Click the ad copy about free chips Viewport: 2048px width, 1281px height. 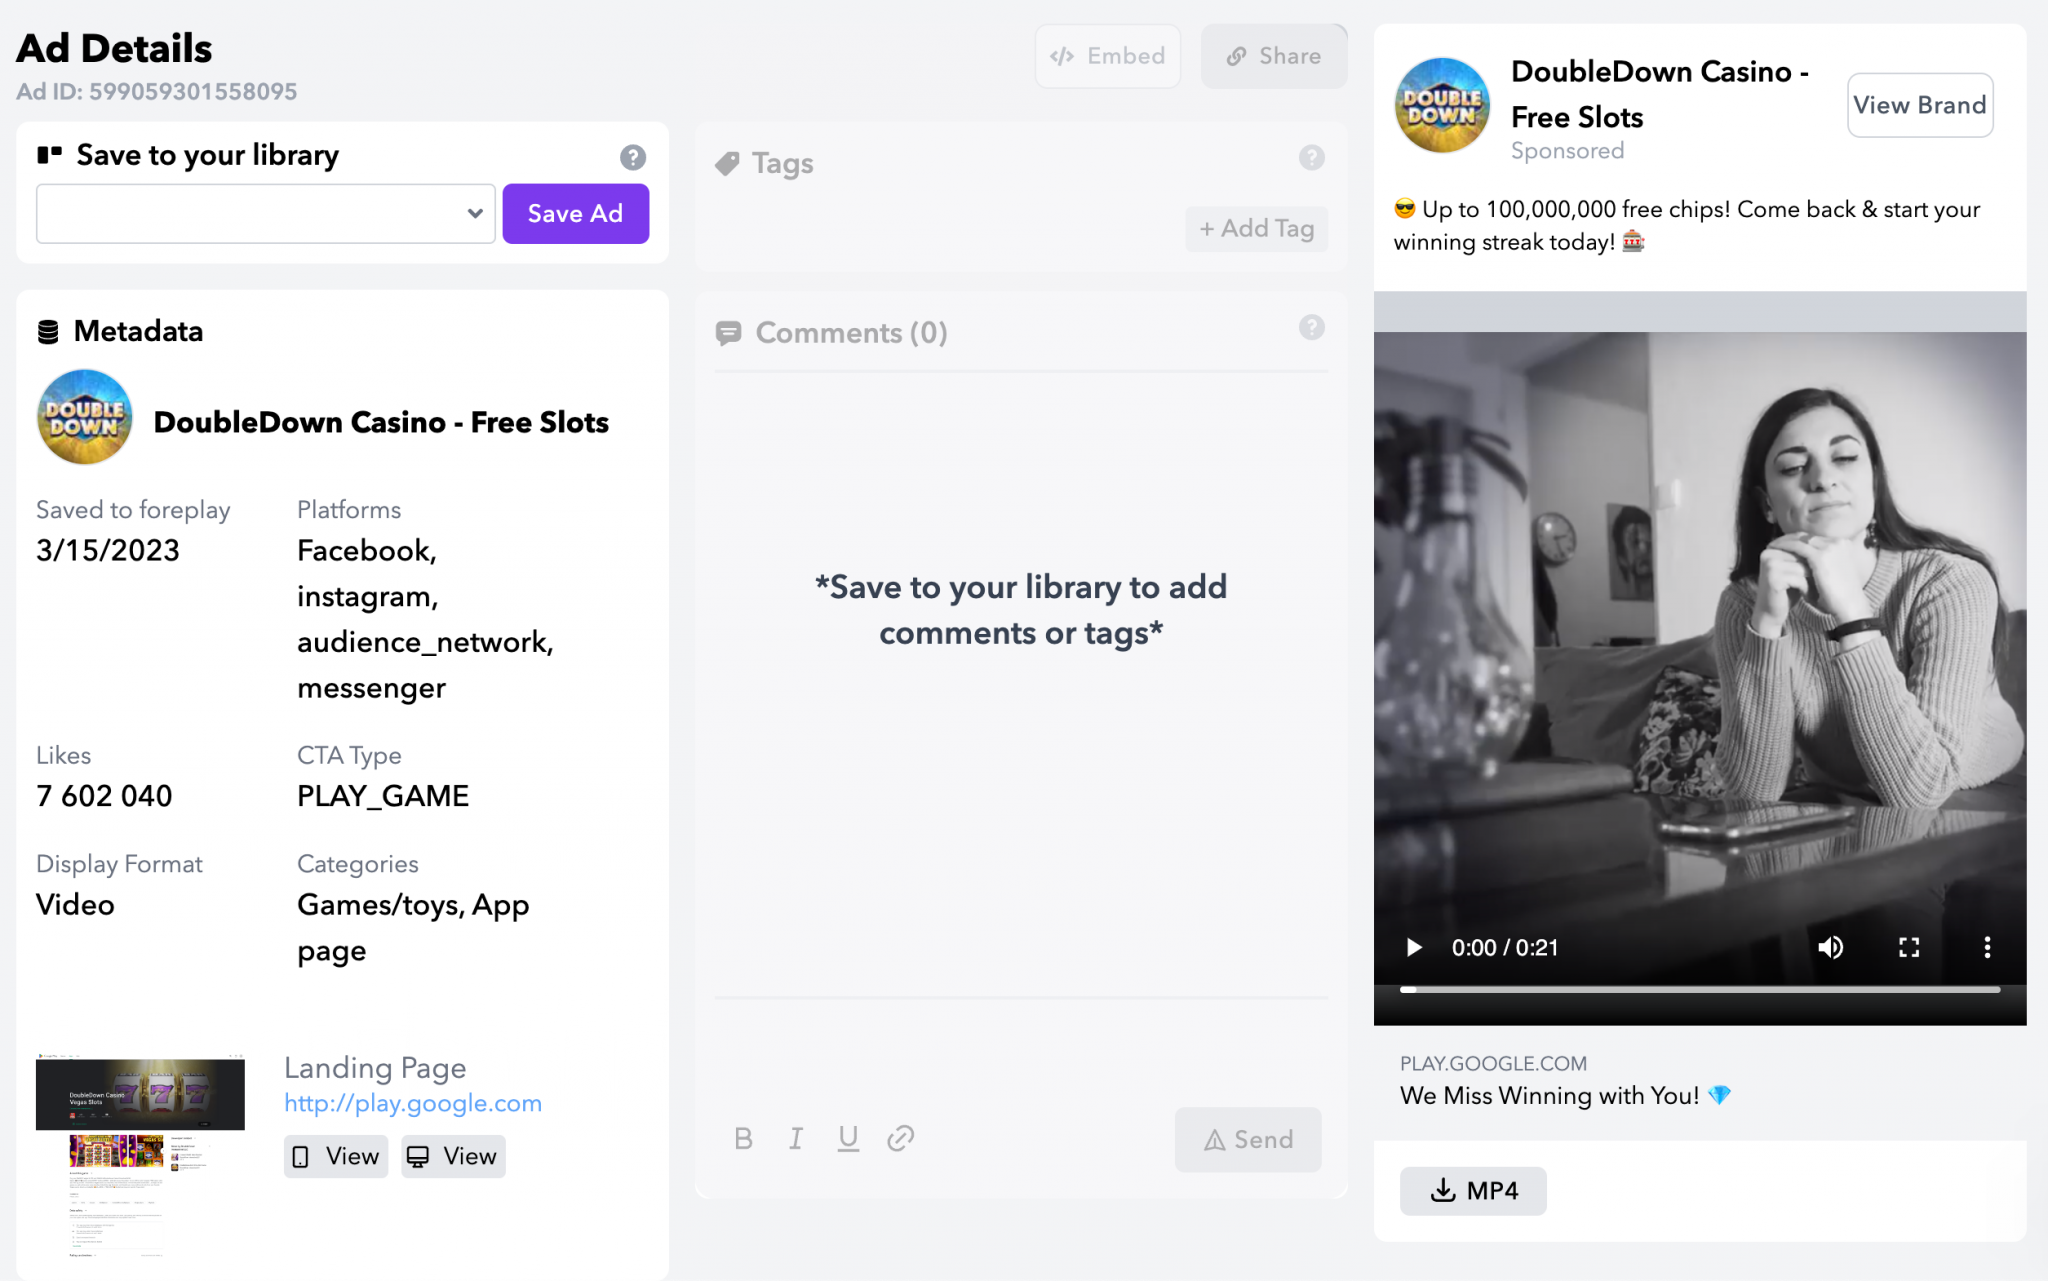(x=1687, y=225)
